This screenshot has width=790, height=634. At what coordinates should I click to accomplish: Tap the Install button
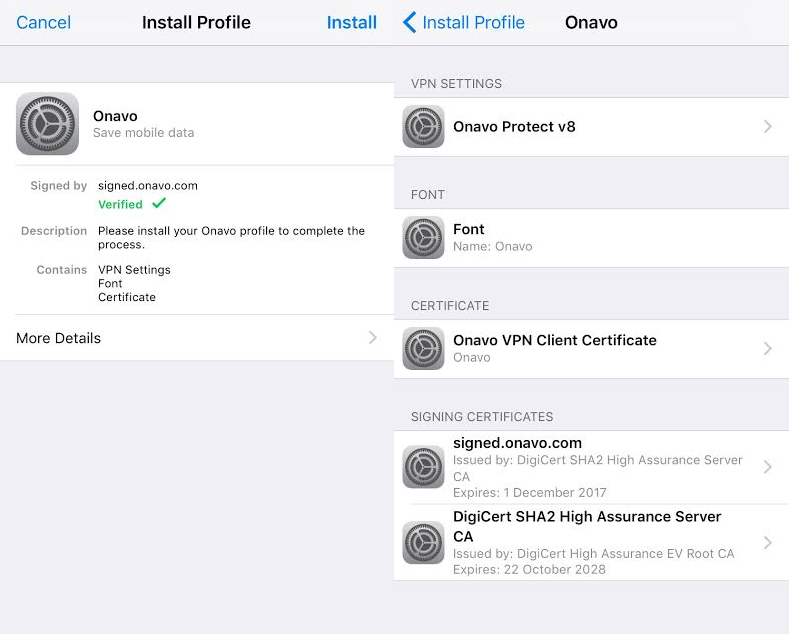point(351,22)
